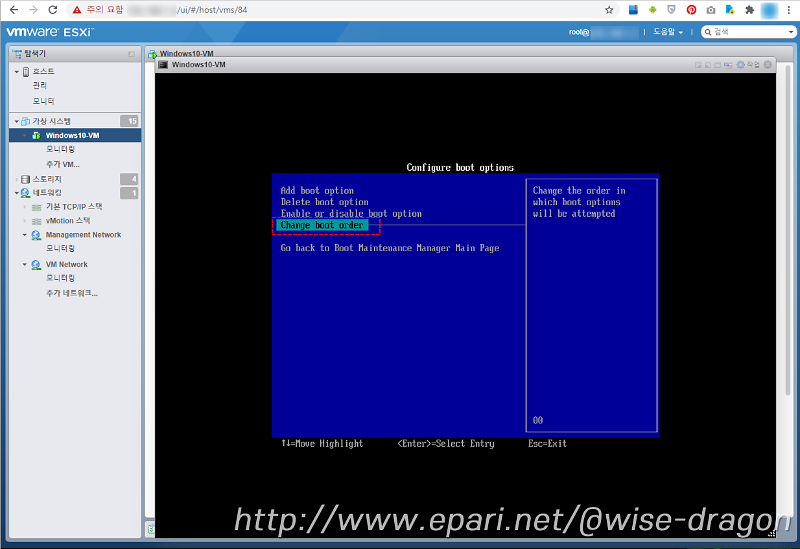Open the 도움말 help dropdown
The image size is (800, 549).
click(668, 32)
